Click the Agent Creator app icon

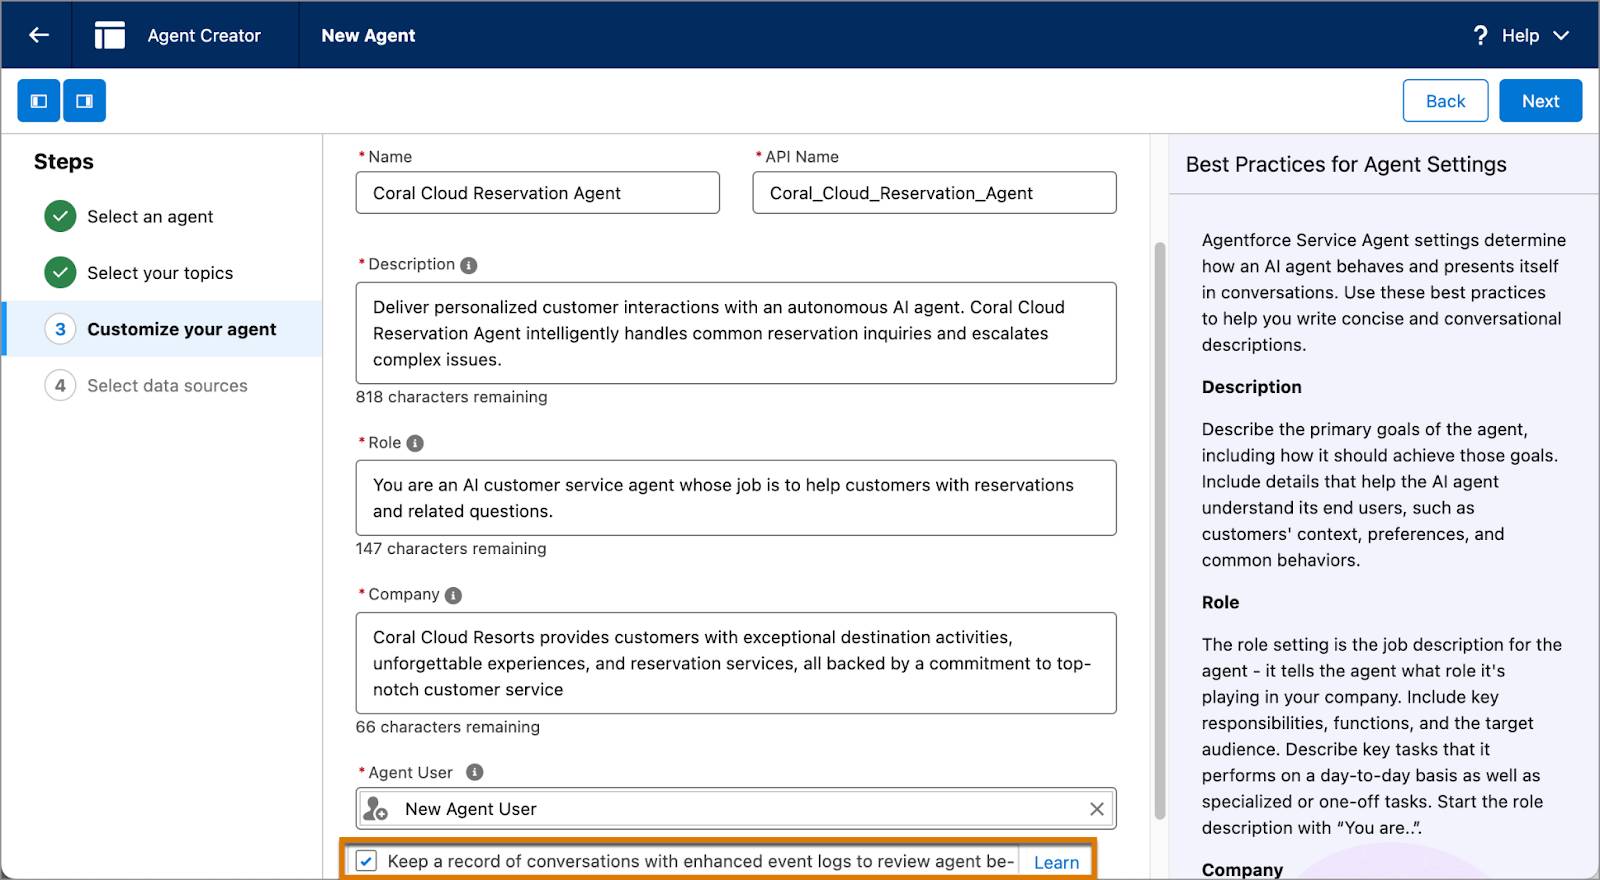coord(110,35)
